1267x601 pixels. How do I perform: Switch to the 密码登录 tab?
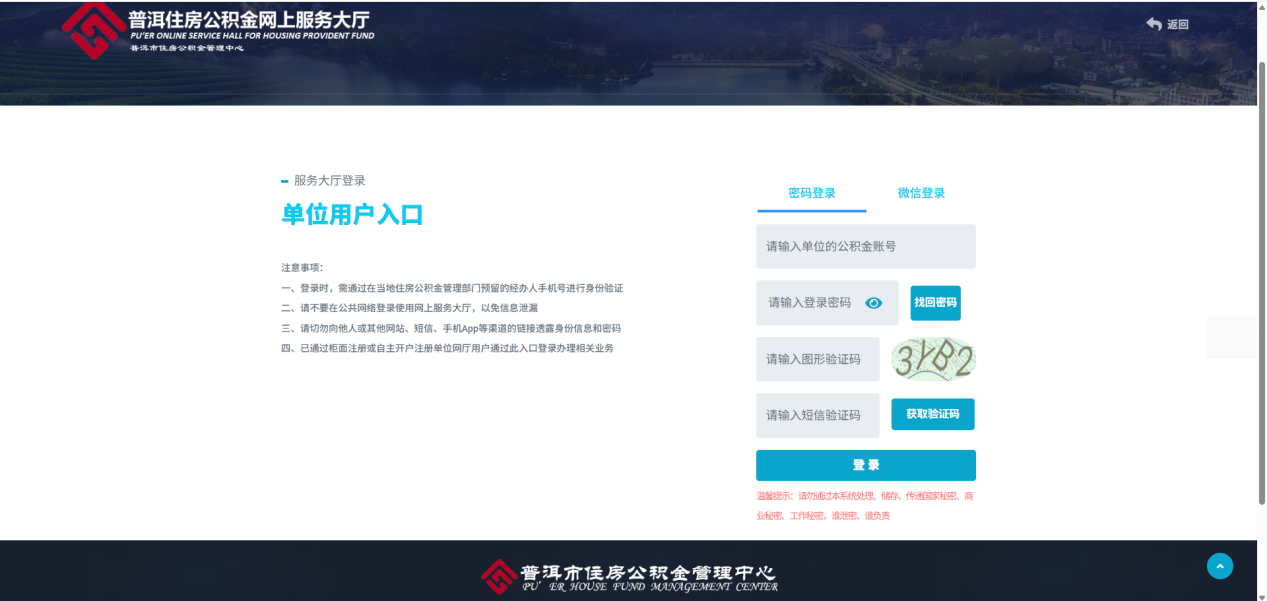[x=811, y=193]
